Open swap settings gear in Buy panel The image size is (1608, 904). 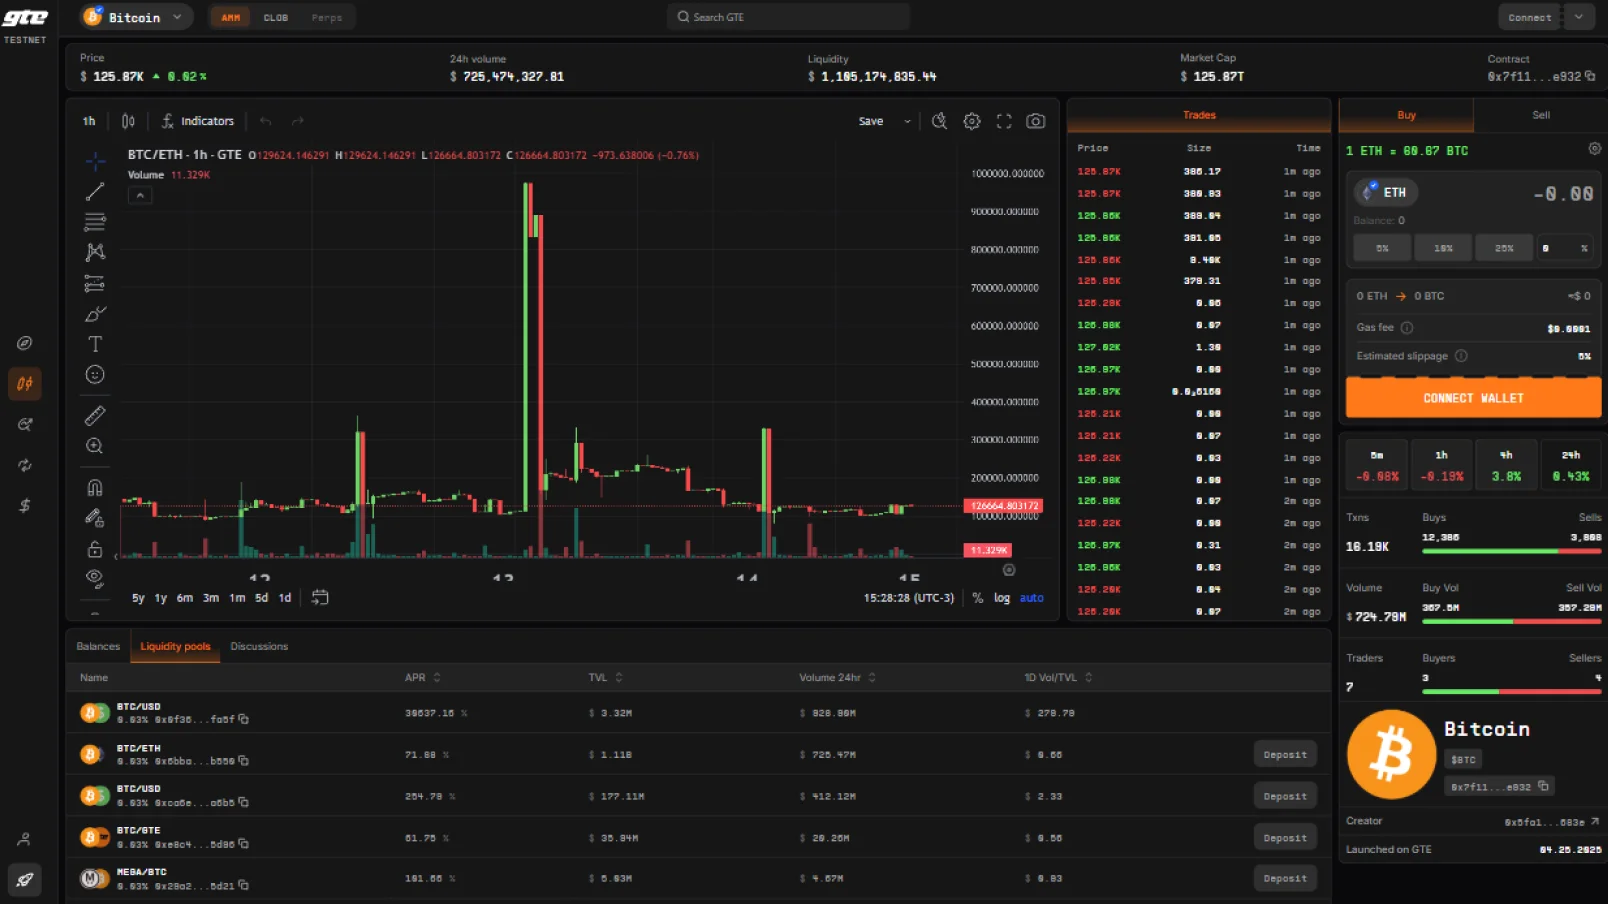pyautogui.click(x=1594, y=149)
